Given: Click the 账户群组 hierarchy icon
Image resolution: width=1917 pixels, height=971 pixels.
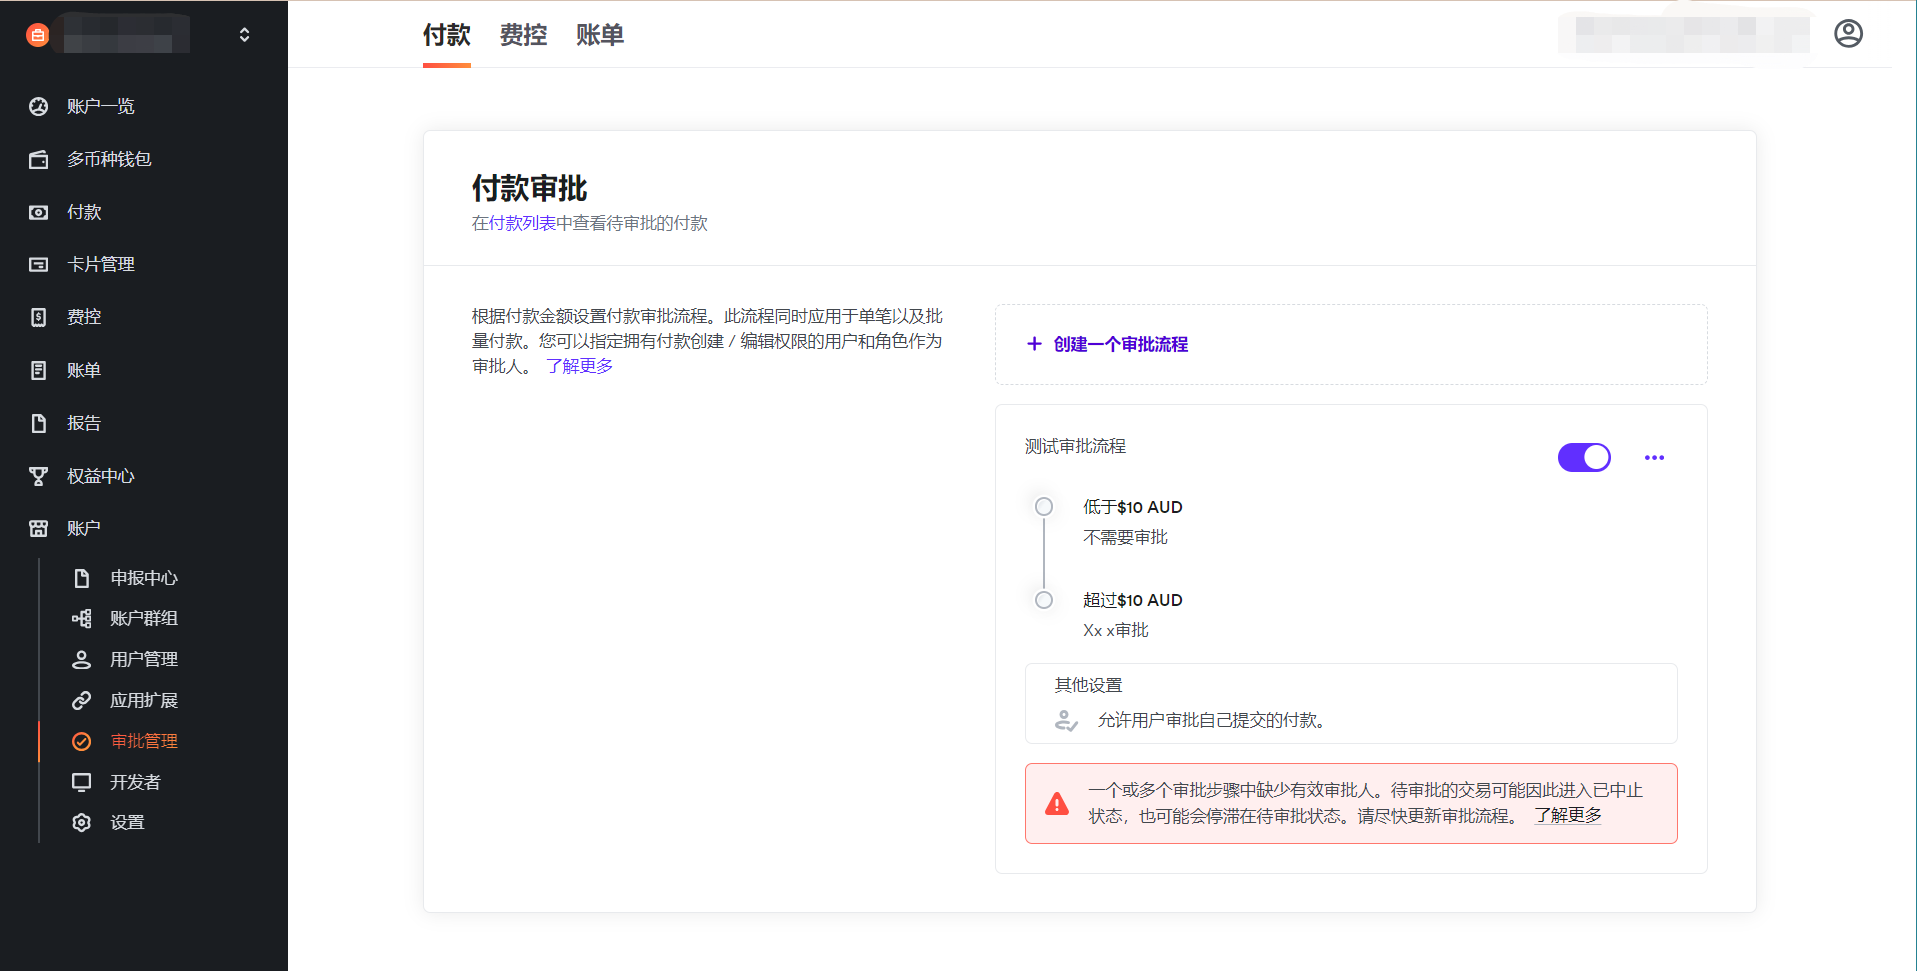Looking at the screenshot, I should (x=82, y=618).
